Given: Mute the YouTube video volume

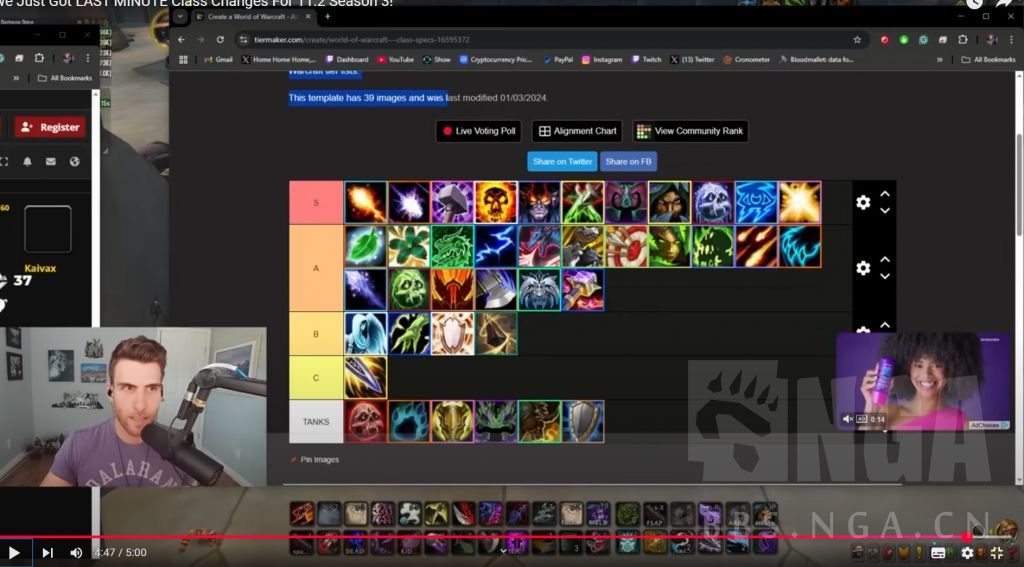Looking at the screenshot, I should tap(76, 552).
